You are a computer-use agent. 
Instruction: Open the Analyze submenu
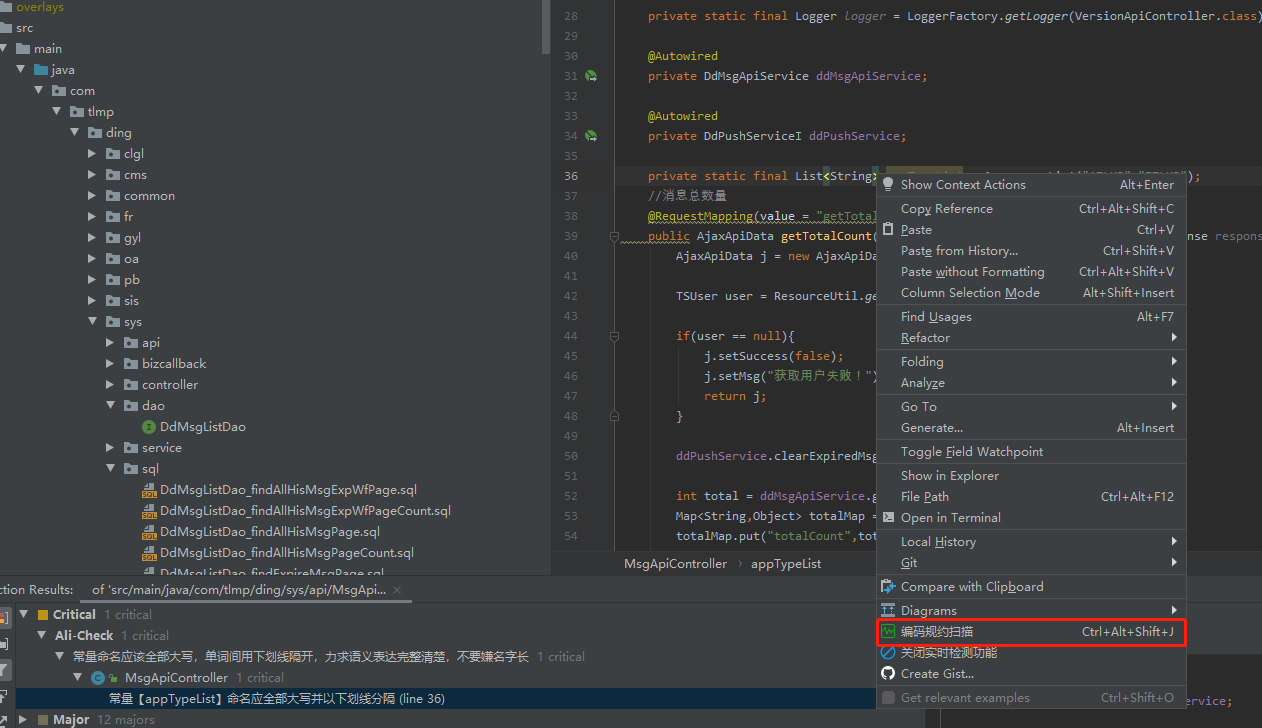click(1031, 383)
